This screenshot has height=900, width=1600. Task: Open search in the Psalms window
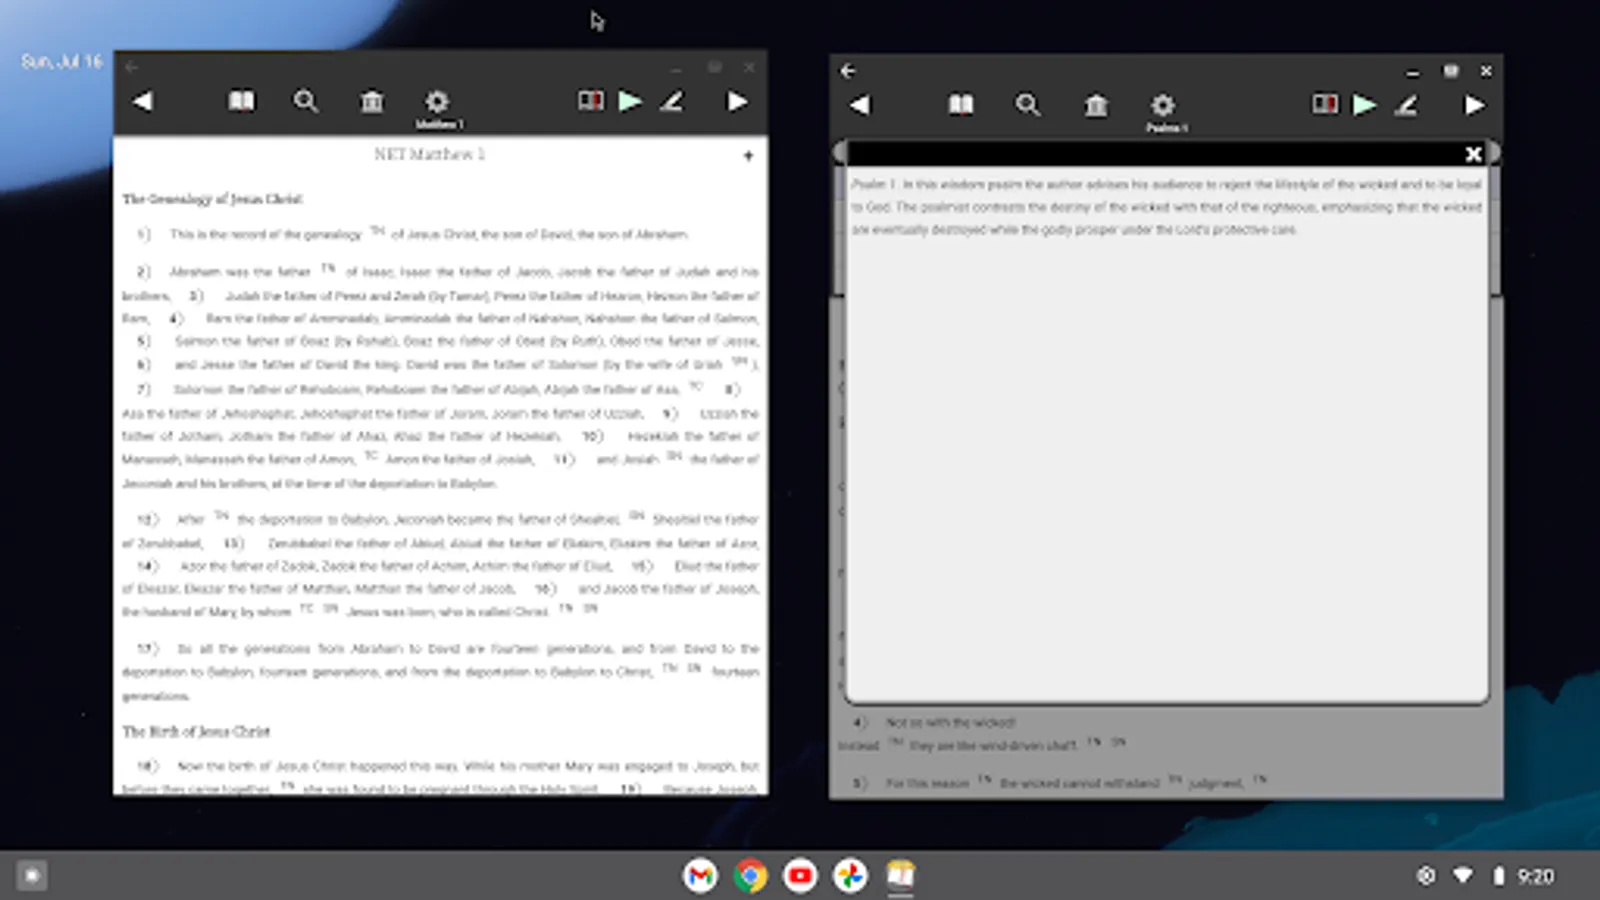pos(1027,105)
